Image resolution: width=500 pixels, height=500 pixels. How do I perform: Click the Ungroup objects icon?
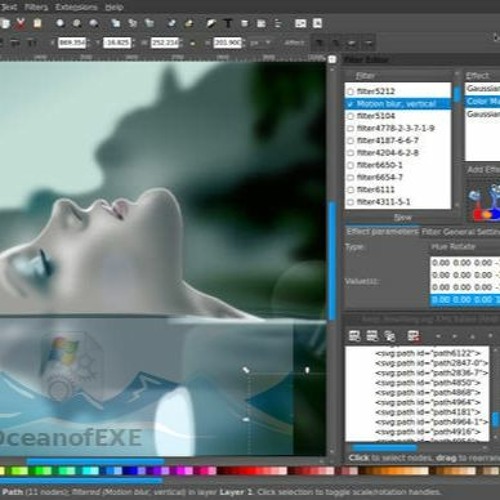pyautogui.click(x=189, y=23)
